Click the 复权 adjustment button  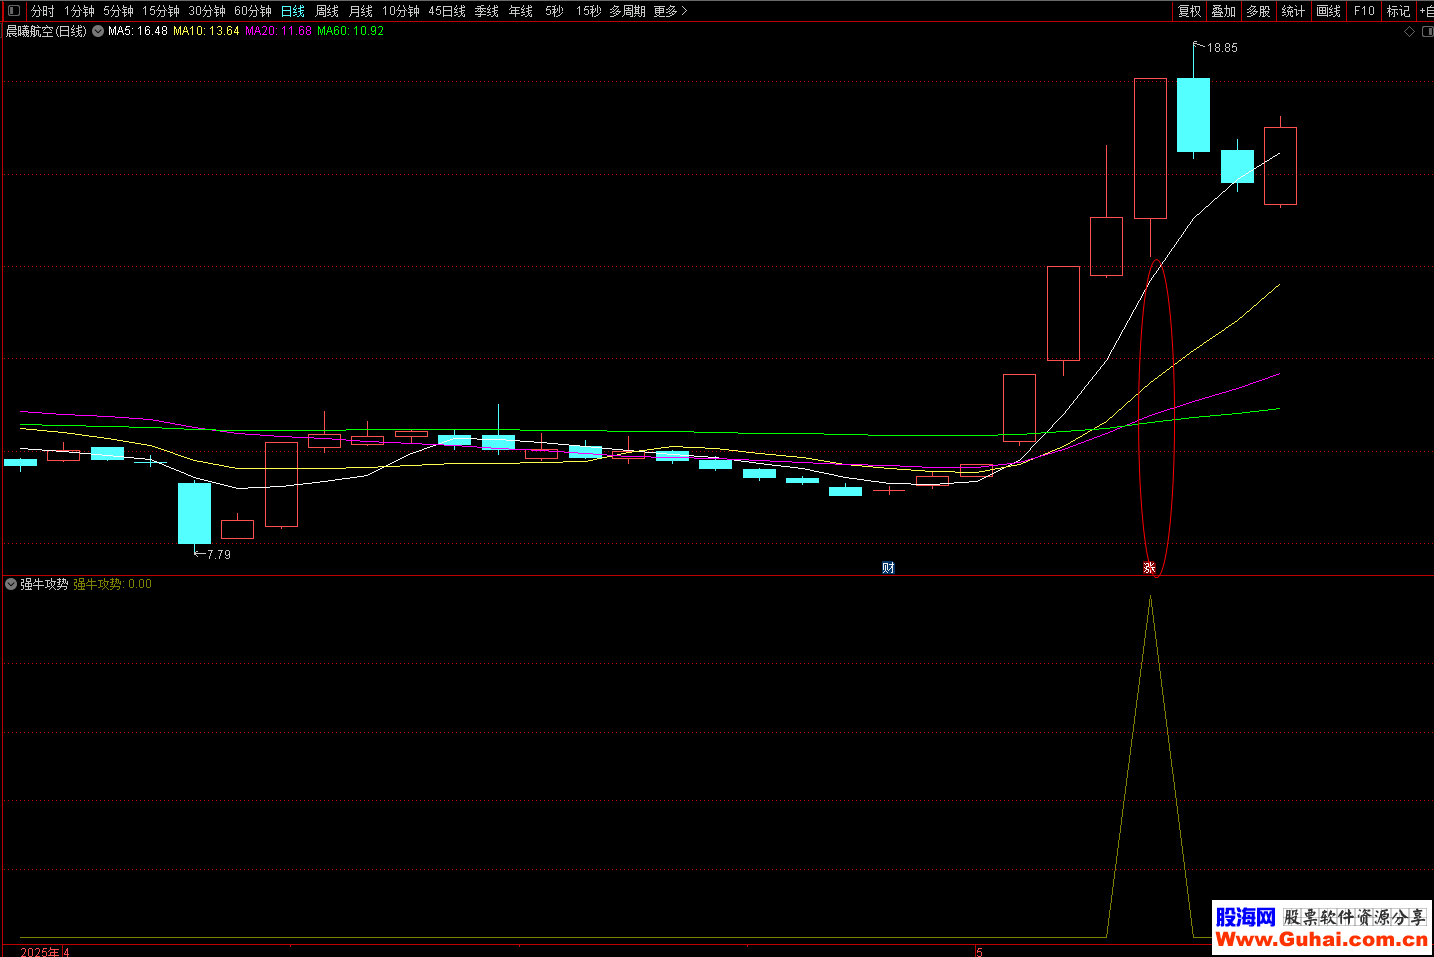[x=1190, y=11]
